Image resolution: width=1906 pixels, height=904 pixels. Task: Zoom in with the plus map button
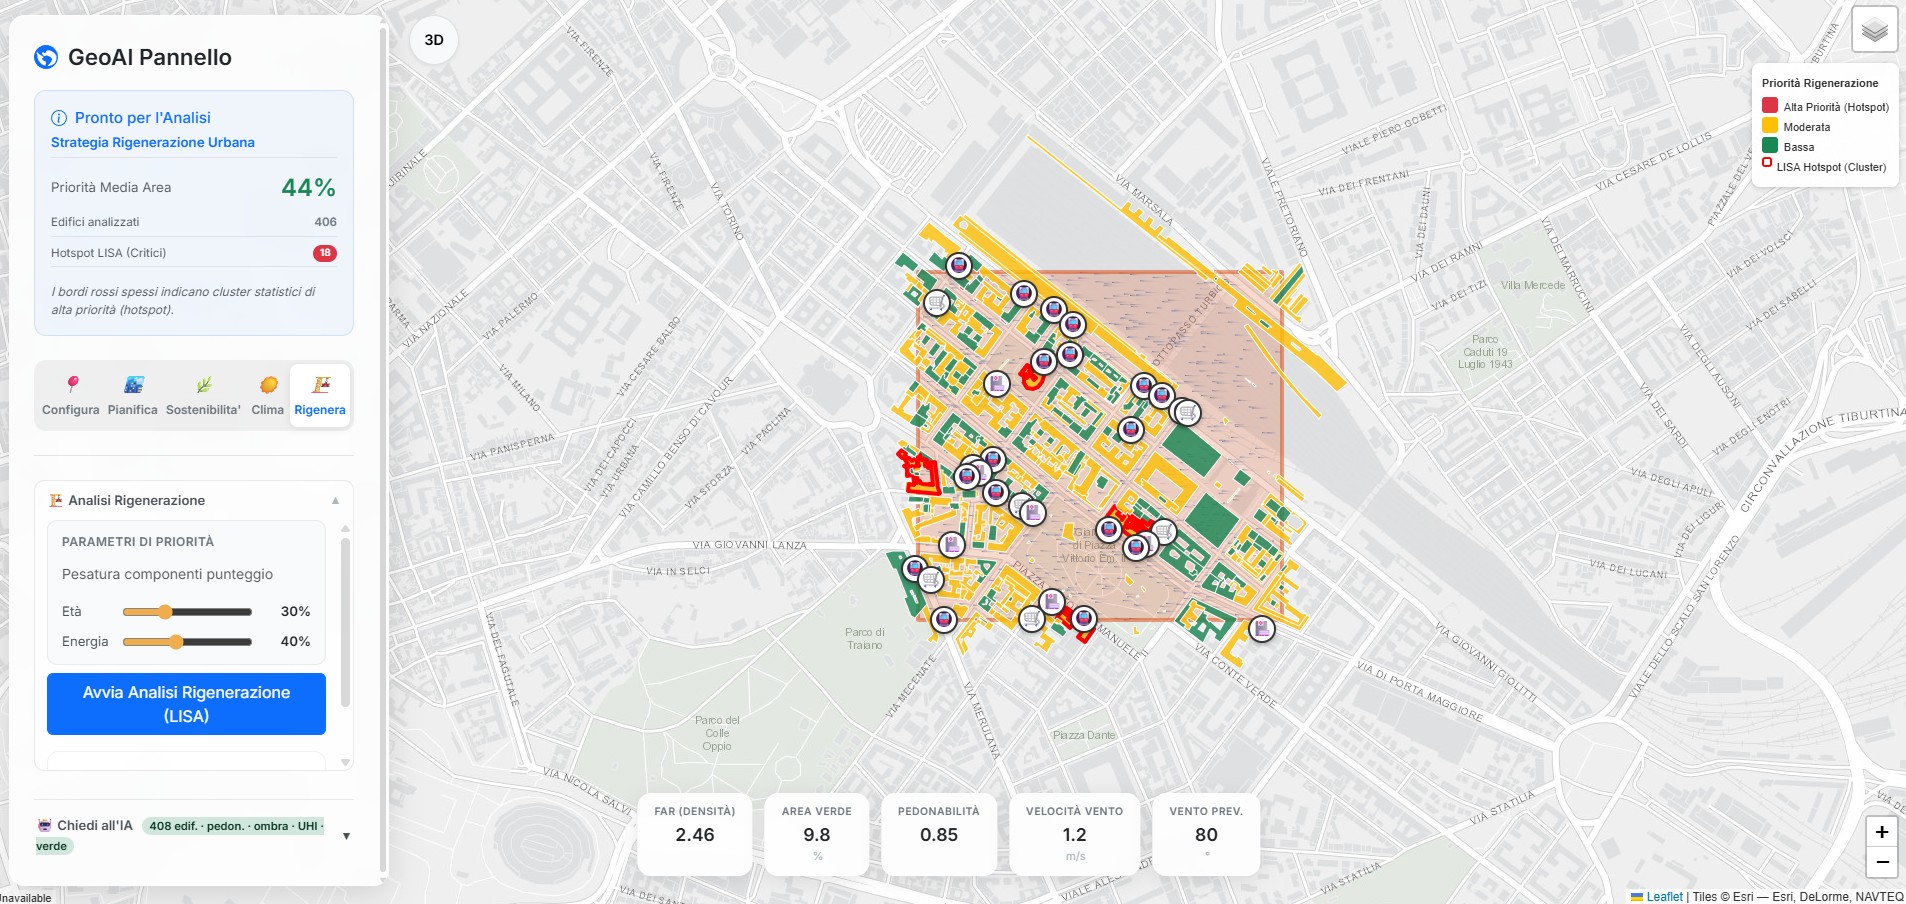pos(1881,832)
